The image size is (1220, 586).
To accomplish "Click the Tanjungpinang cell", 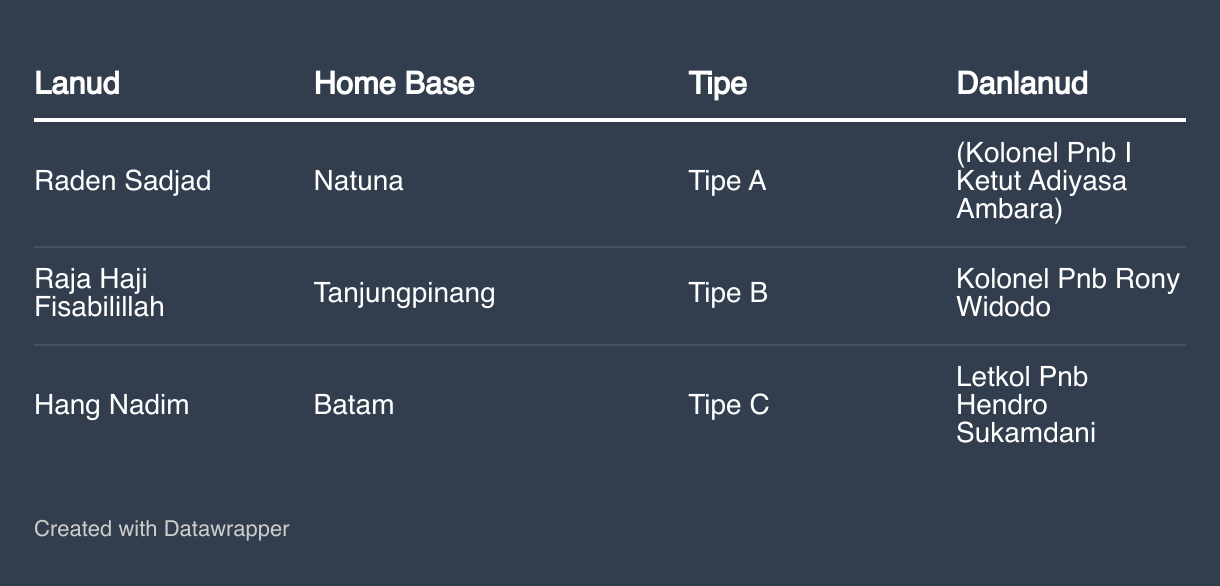I will tap(404, 293).
